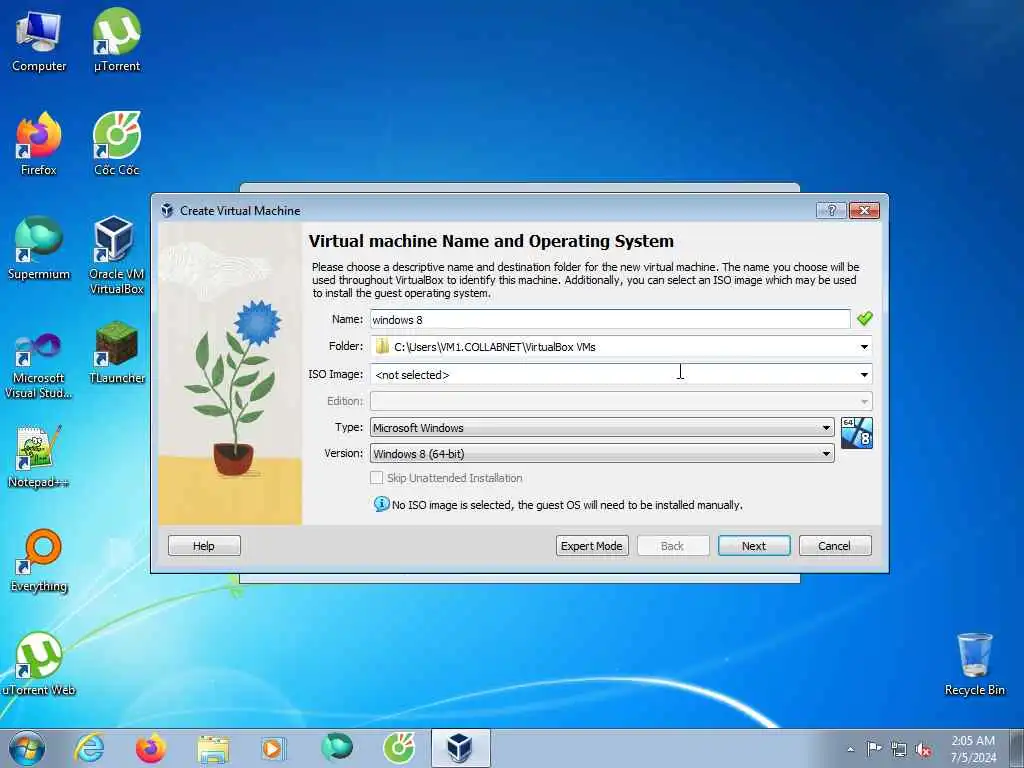Open Action Center flag in tray

click(x=873, y=748)
